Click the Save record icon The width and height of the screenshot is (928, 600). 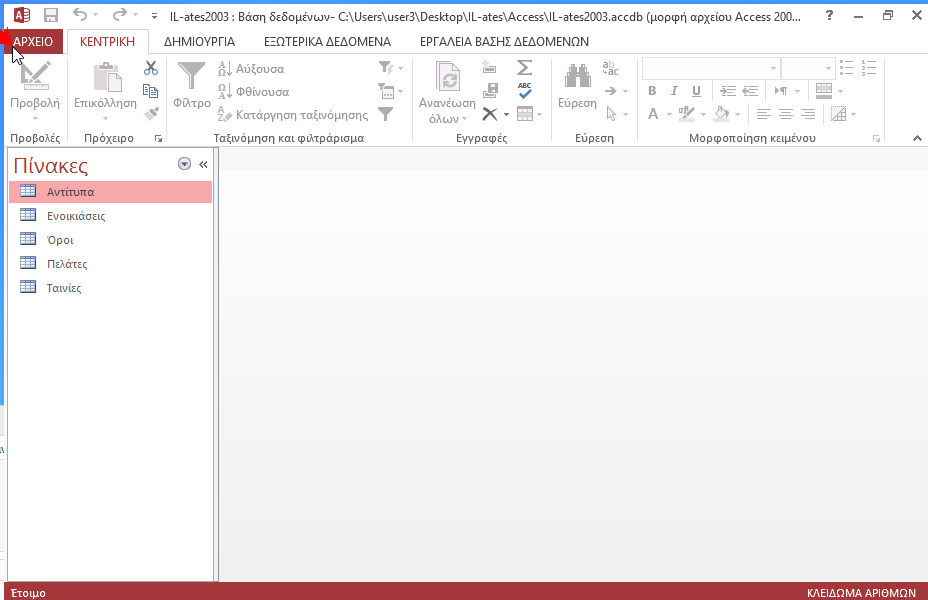click(x=490, y=91)
